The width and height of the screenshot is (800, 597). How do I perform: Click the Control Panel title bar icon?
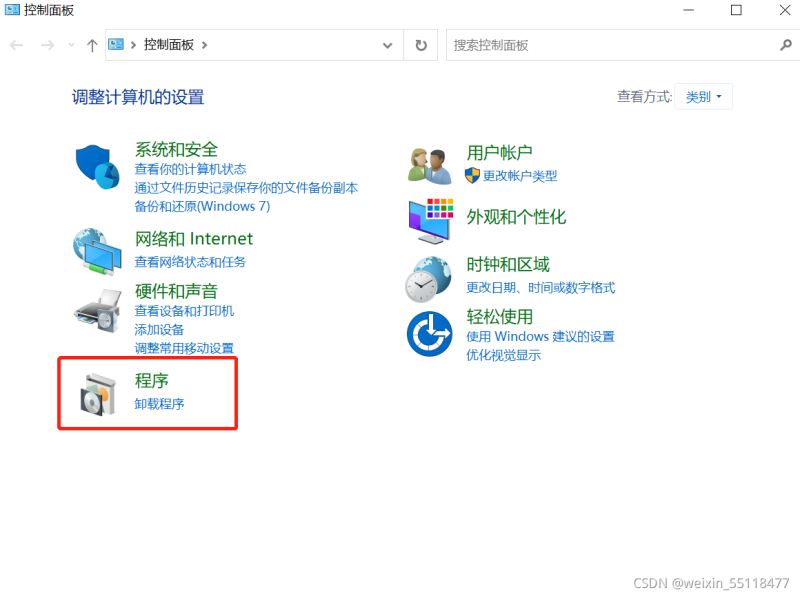tap(12, 9)
